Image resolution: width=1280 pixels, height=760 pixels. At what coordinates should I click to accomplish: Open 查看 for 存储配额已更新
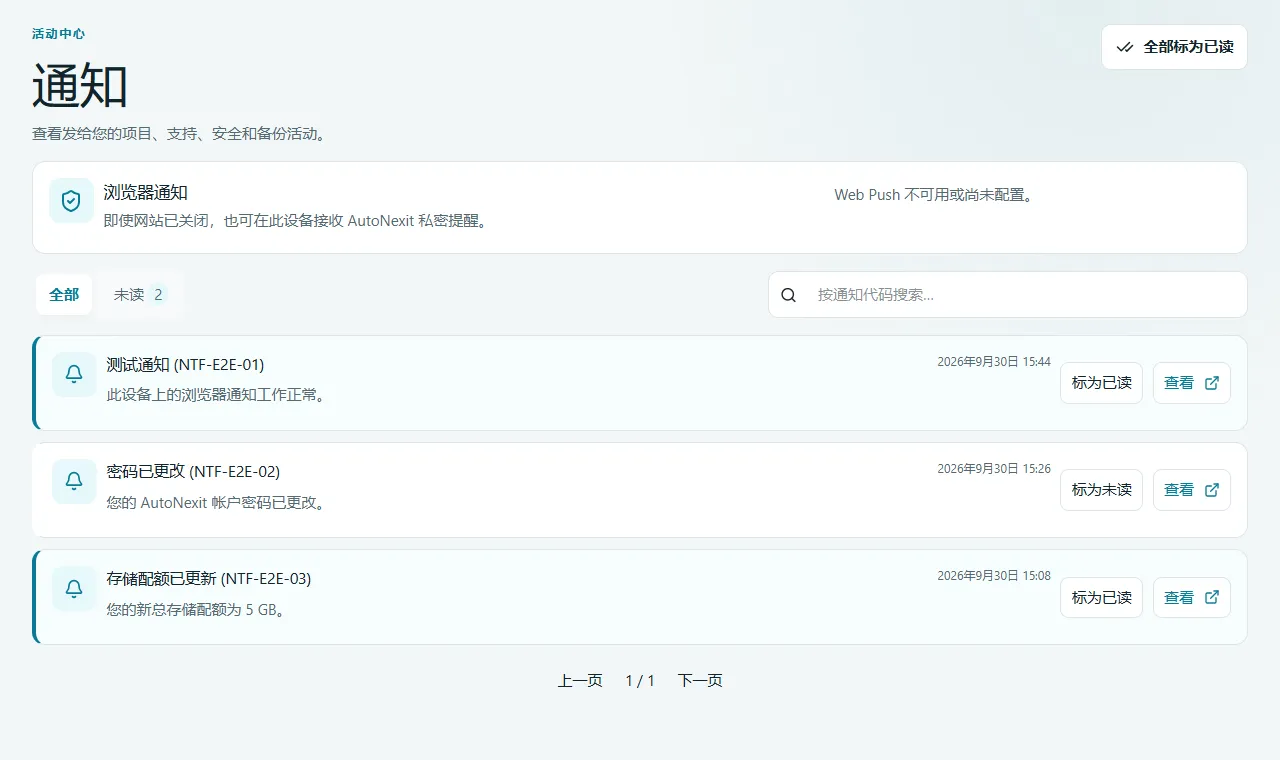click(1192, 597)
